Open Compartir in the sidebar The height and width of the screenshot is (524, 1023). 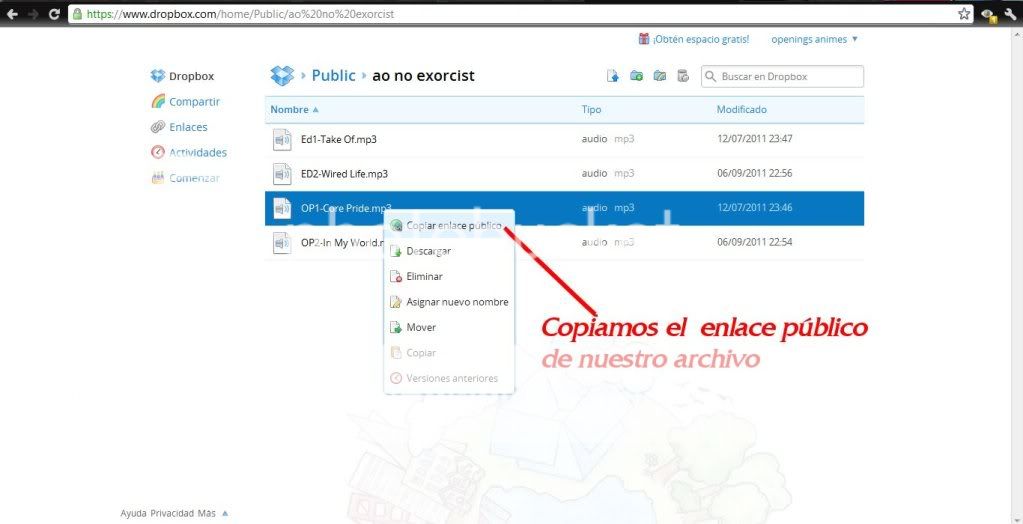(x=186, y=102)
